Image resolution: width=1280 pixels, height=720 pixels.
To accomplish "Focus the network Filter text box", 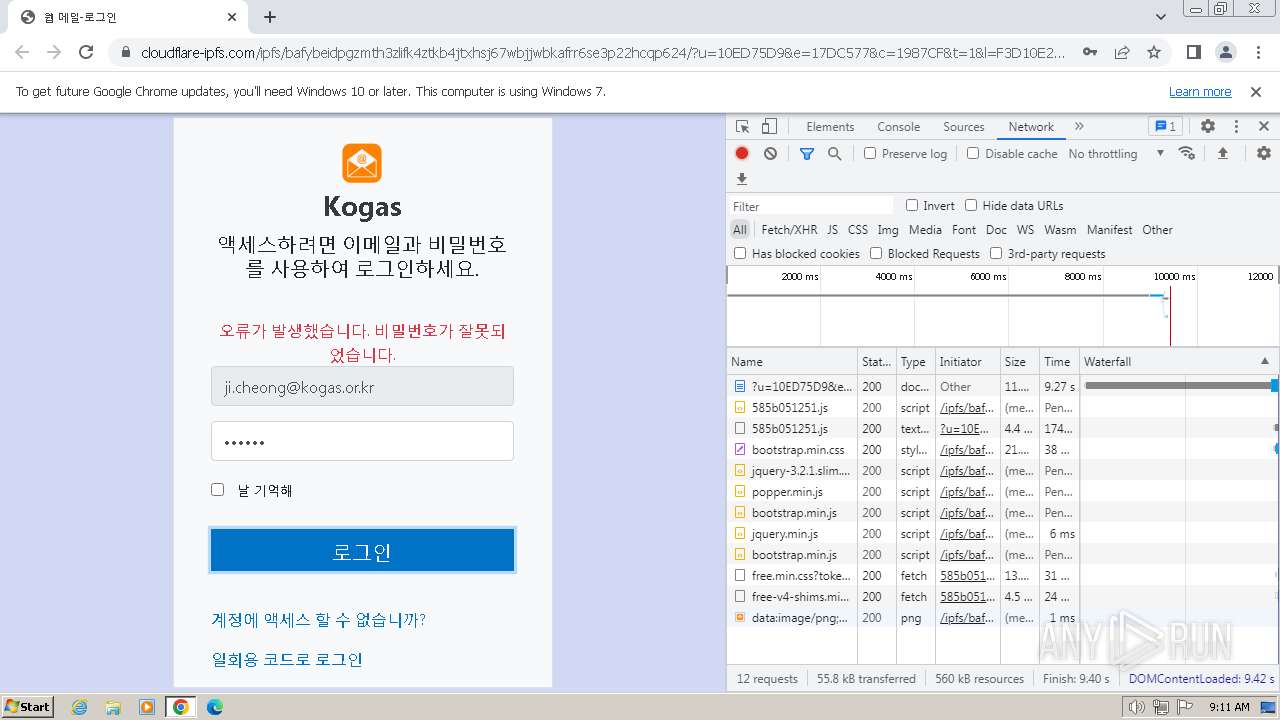I will coord(811,206).
